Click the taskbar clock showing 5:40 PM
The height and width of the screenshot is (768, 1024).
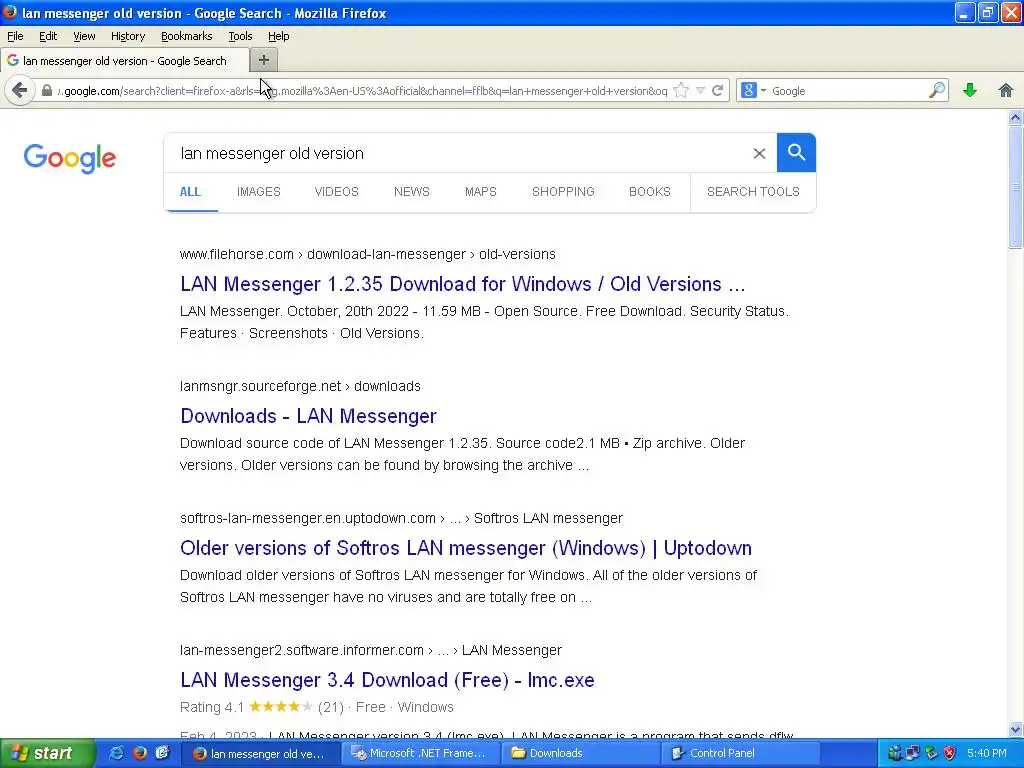987,753
